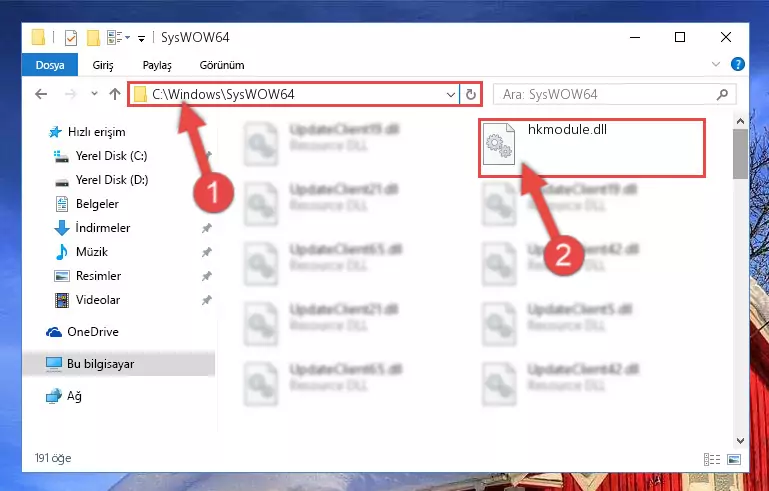This screenshot has width=769, height=491.
Task: Refresh the SysWOW64 folder view
Action: [x=471, y=95]
